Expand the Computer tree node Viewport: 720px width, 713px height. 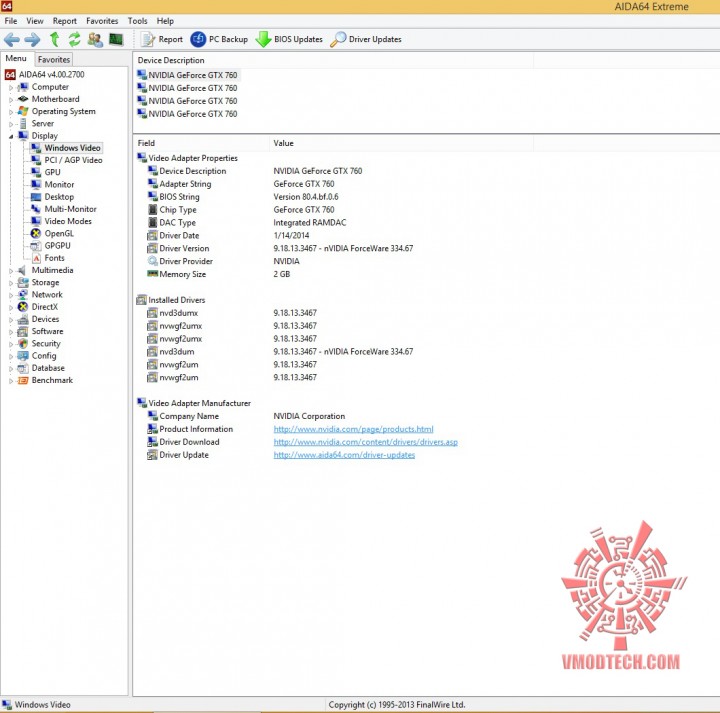click(x=11, y=87)
